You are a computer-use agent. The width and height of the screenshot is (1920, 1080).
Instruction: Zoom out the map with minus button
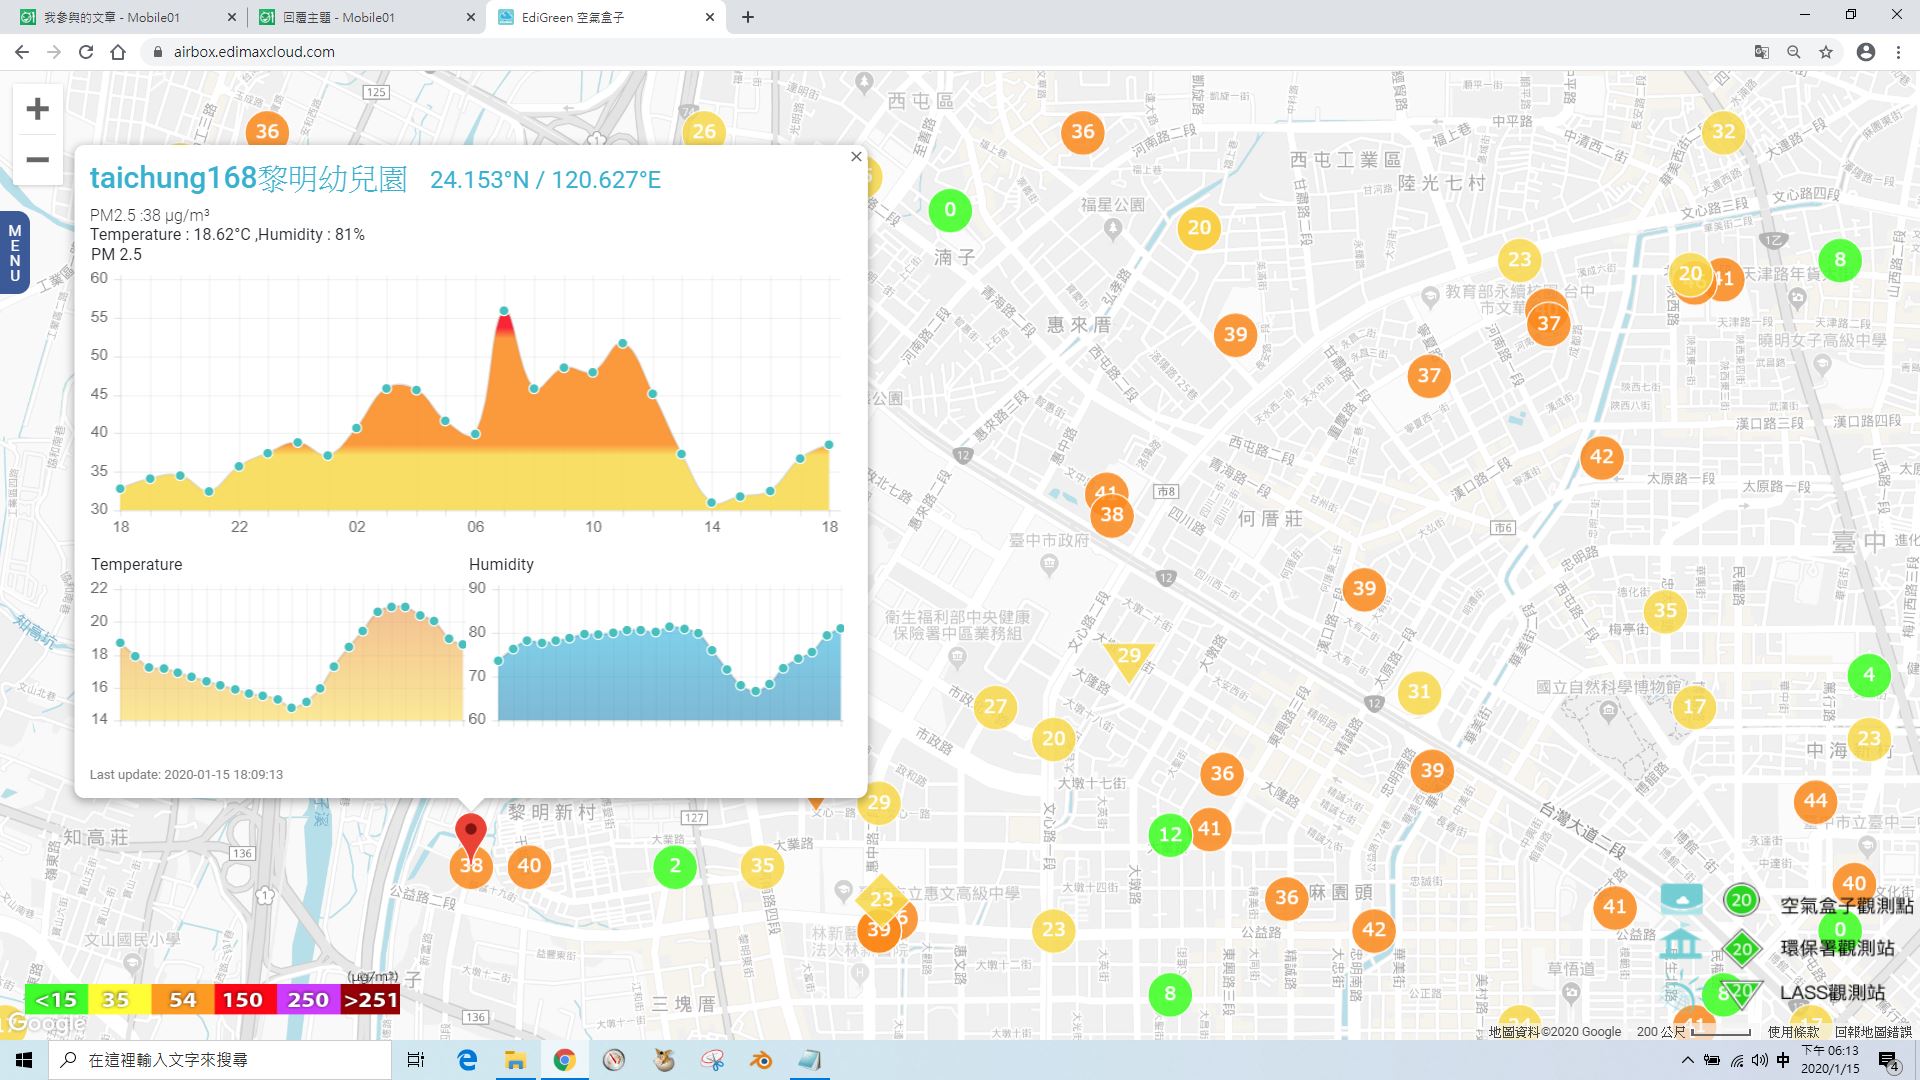pyautogui.click(x=37, y=159)
